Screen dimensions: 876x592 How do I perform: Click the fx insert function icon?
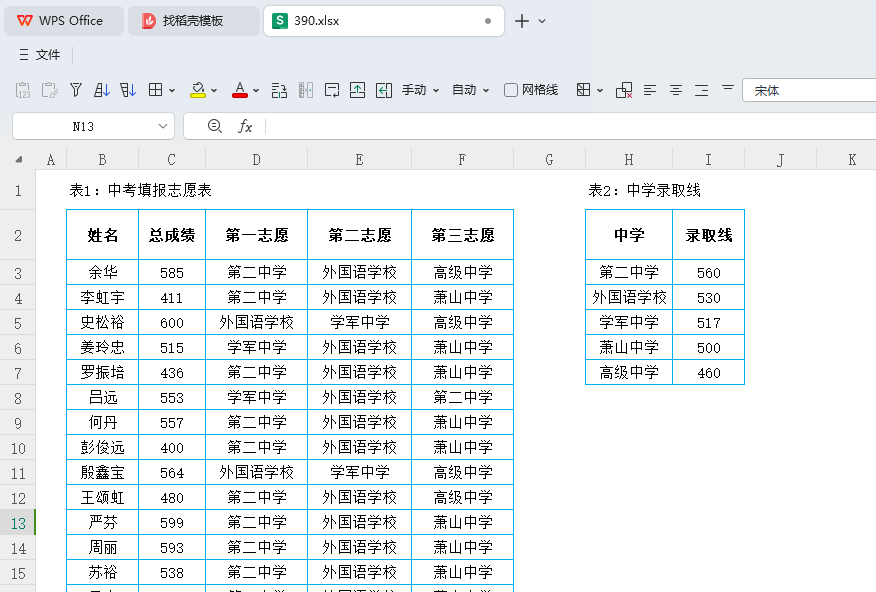[245, 126]
